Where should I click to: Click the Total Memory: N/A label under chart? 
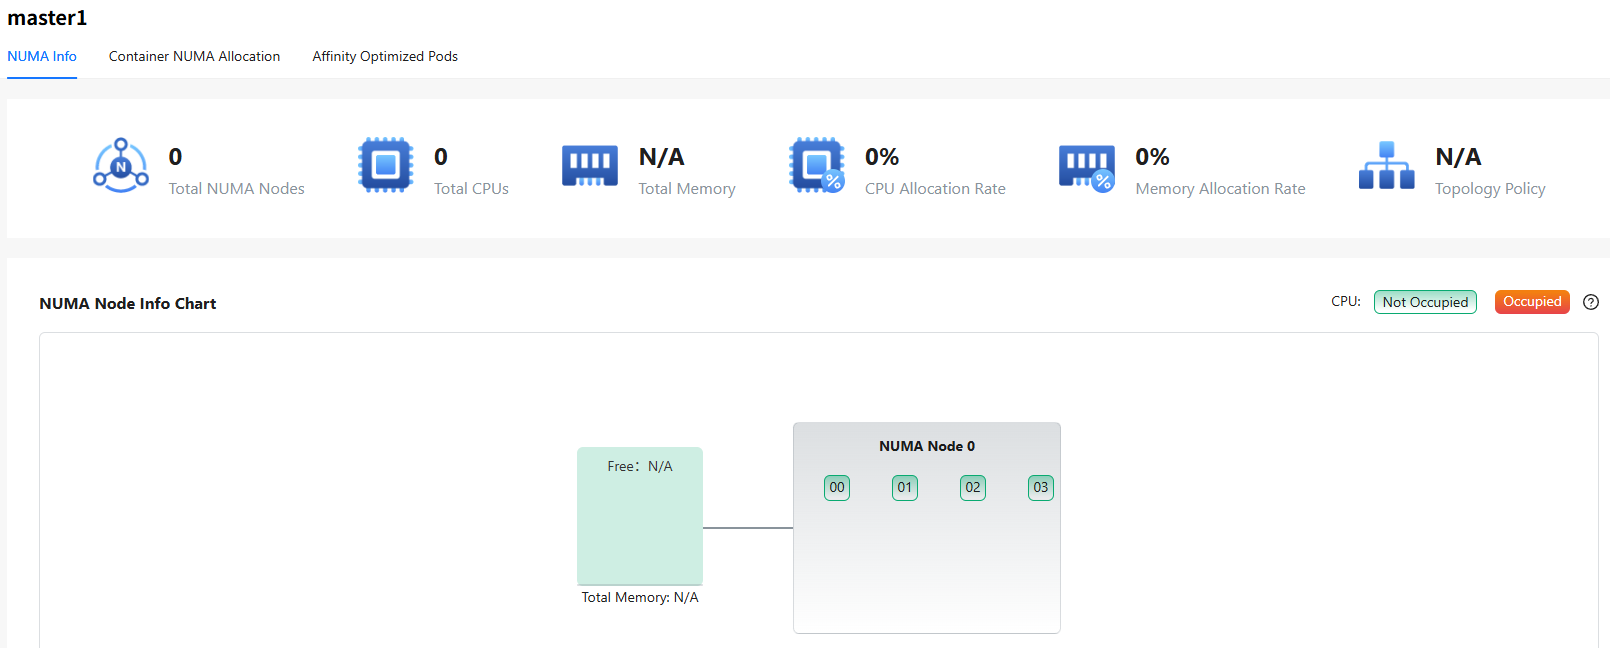point(640,597)
